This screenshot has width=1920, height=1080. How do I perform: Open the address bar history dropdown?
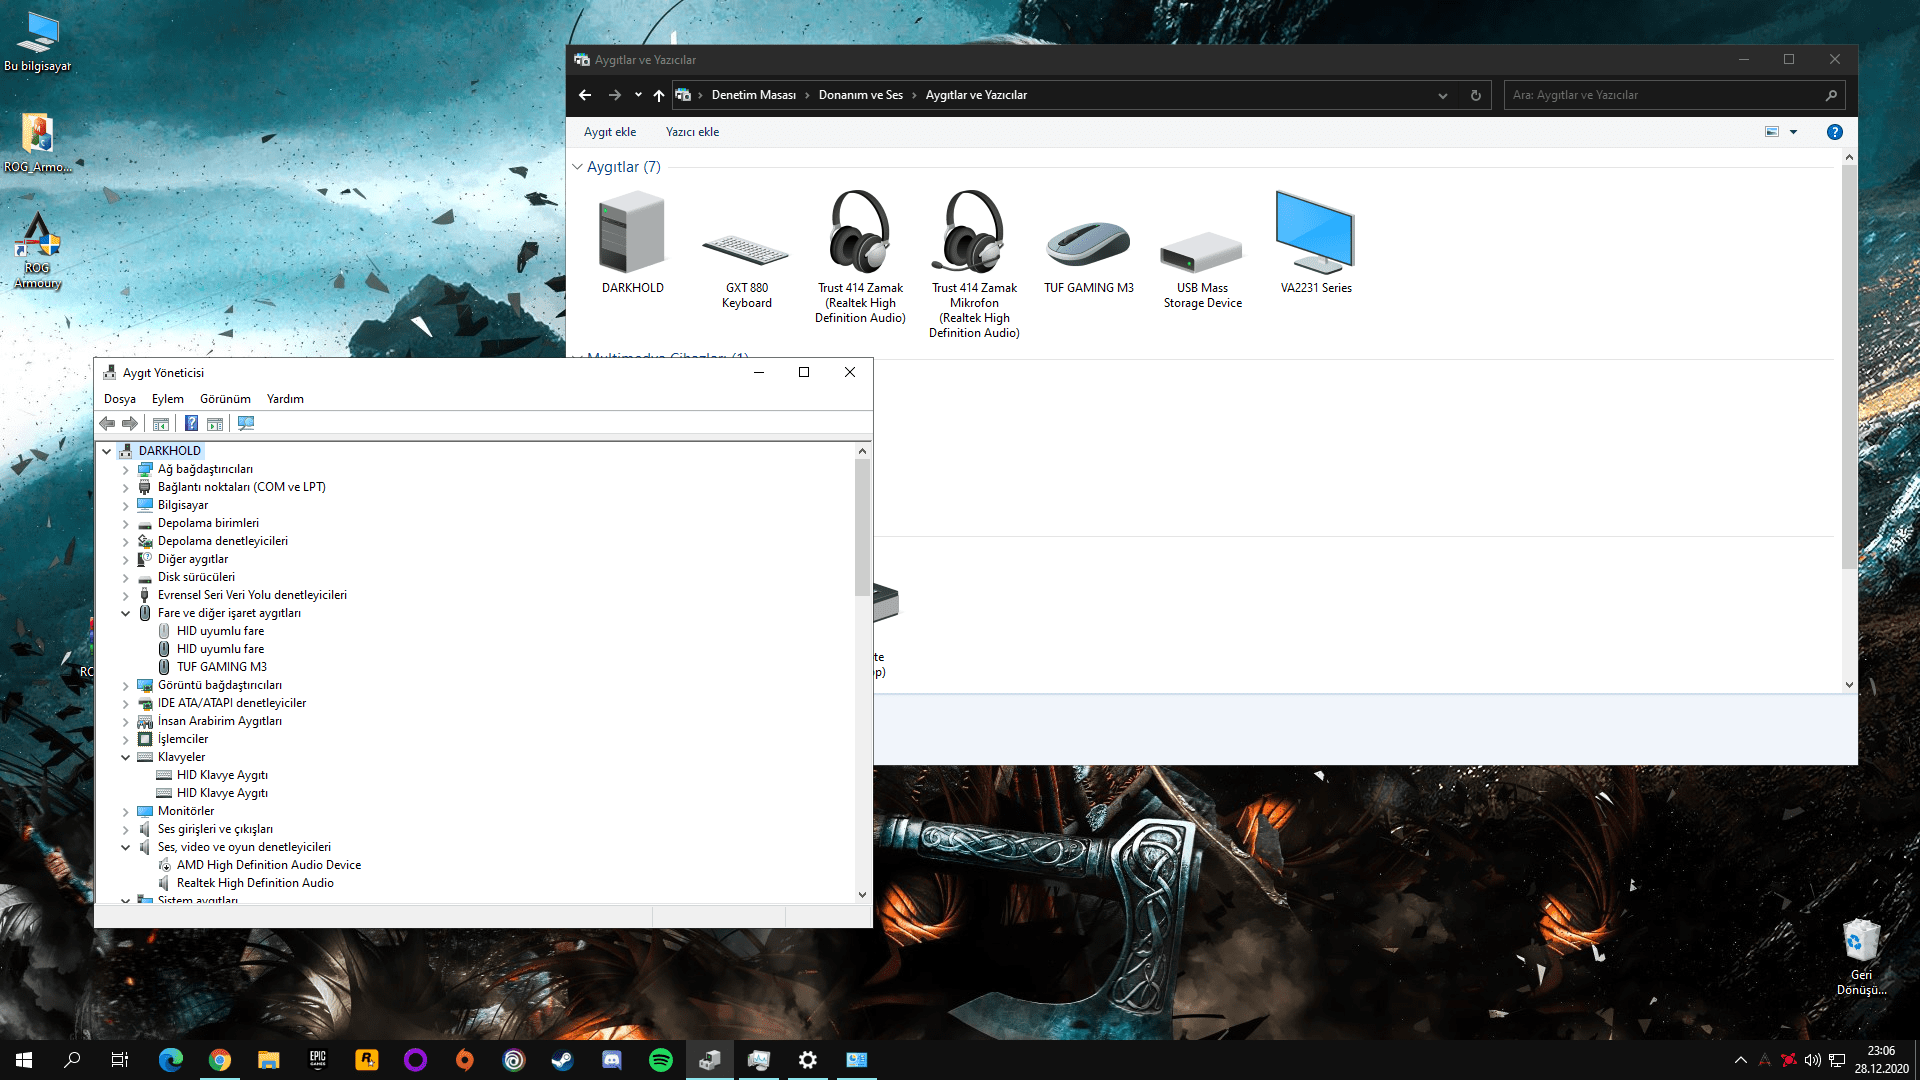(x=1442, y=95)
